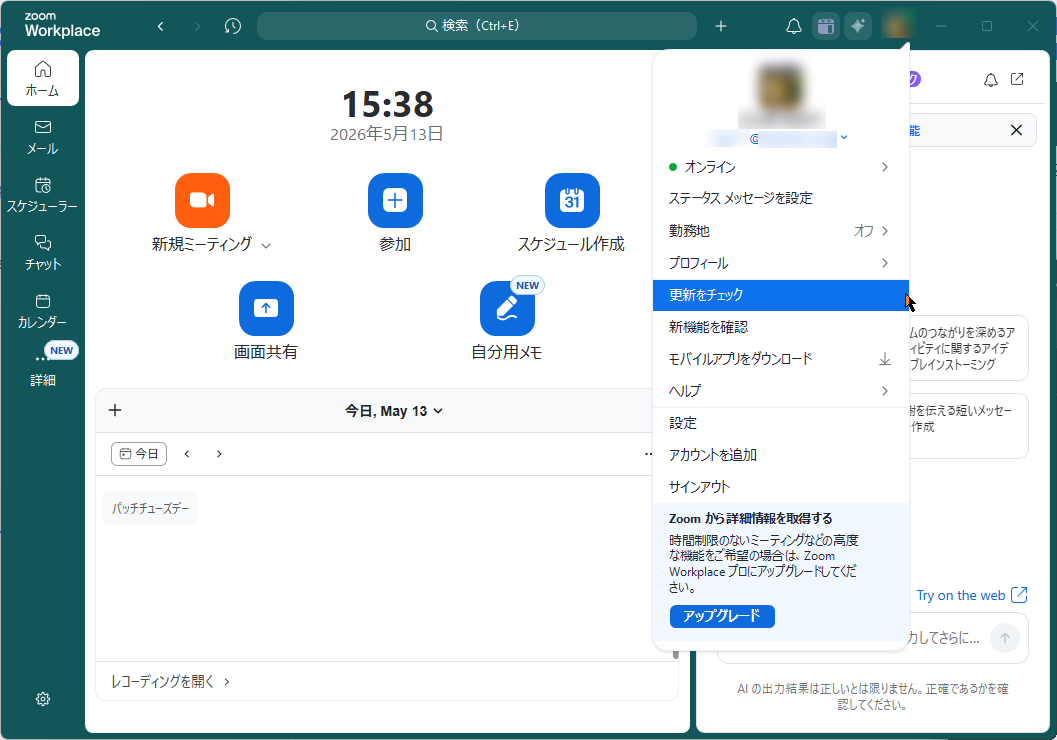Open the Calendar (カレンダー) sidebar item

42,311
